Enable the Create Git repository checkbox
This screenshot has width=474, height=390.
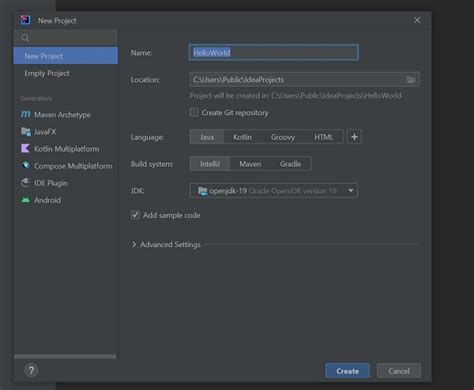click(x=194, y=112)
